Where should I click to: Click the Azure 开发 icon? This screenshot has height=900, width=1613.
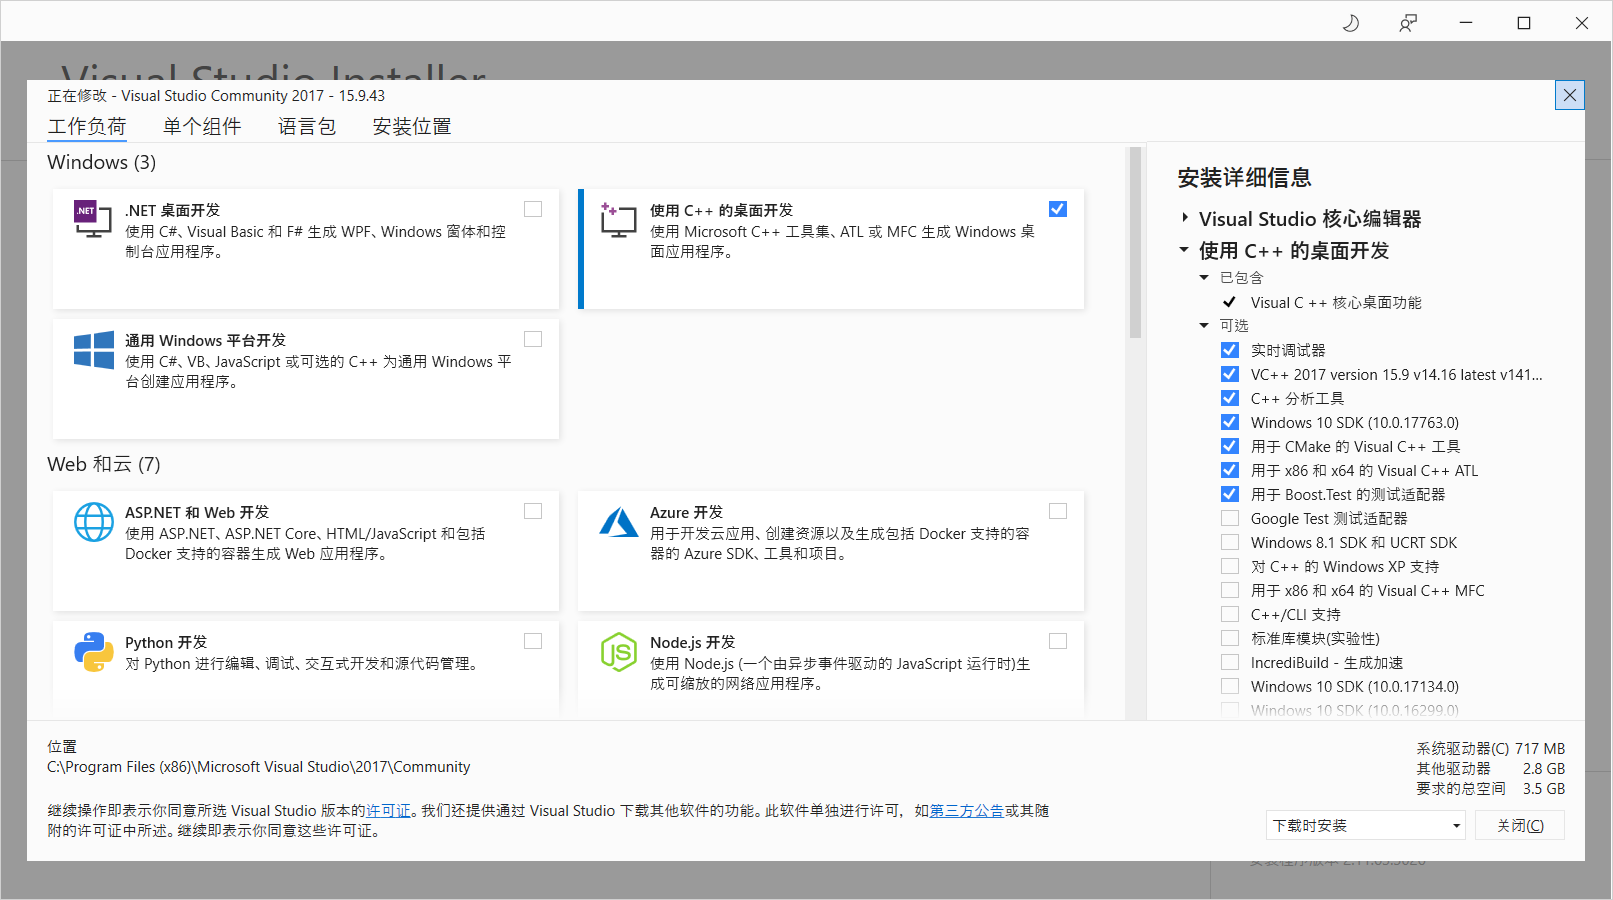[619, 522]
